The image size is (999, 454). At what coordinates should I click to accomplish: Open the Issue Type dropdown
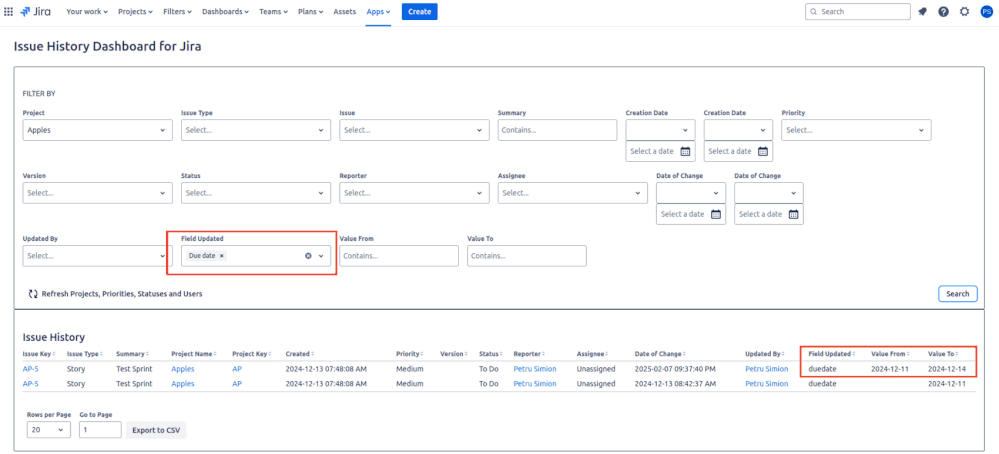point(255,130)
